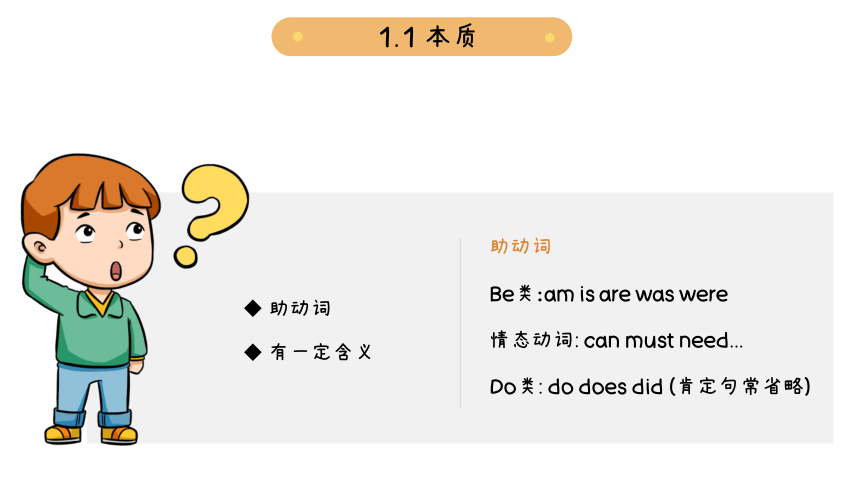
Task: Click the right yellow dot on title banner
Action: pyautogui.click(x=550, y=37)
